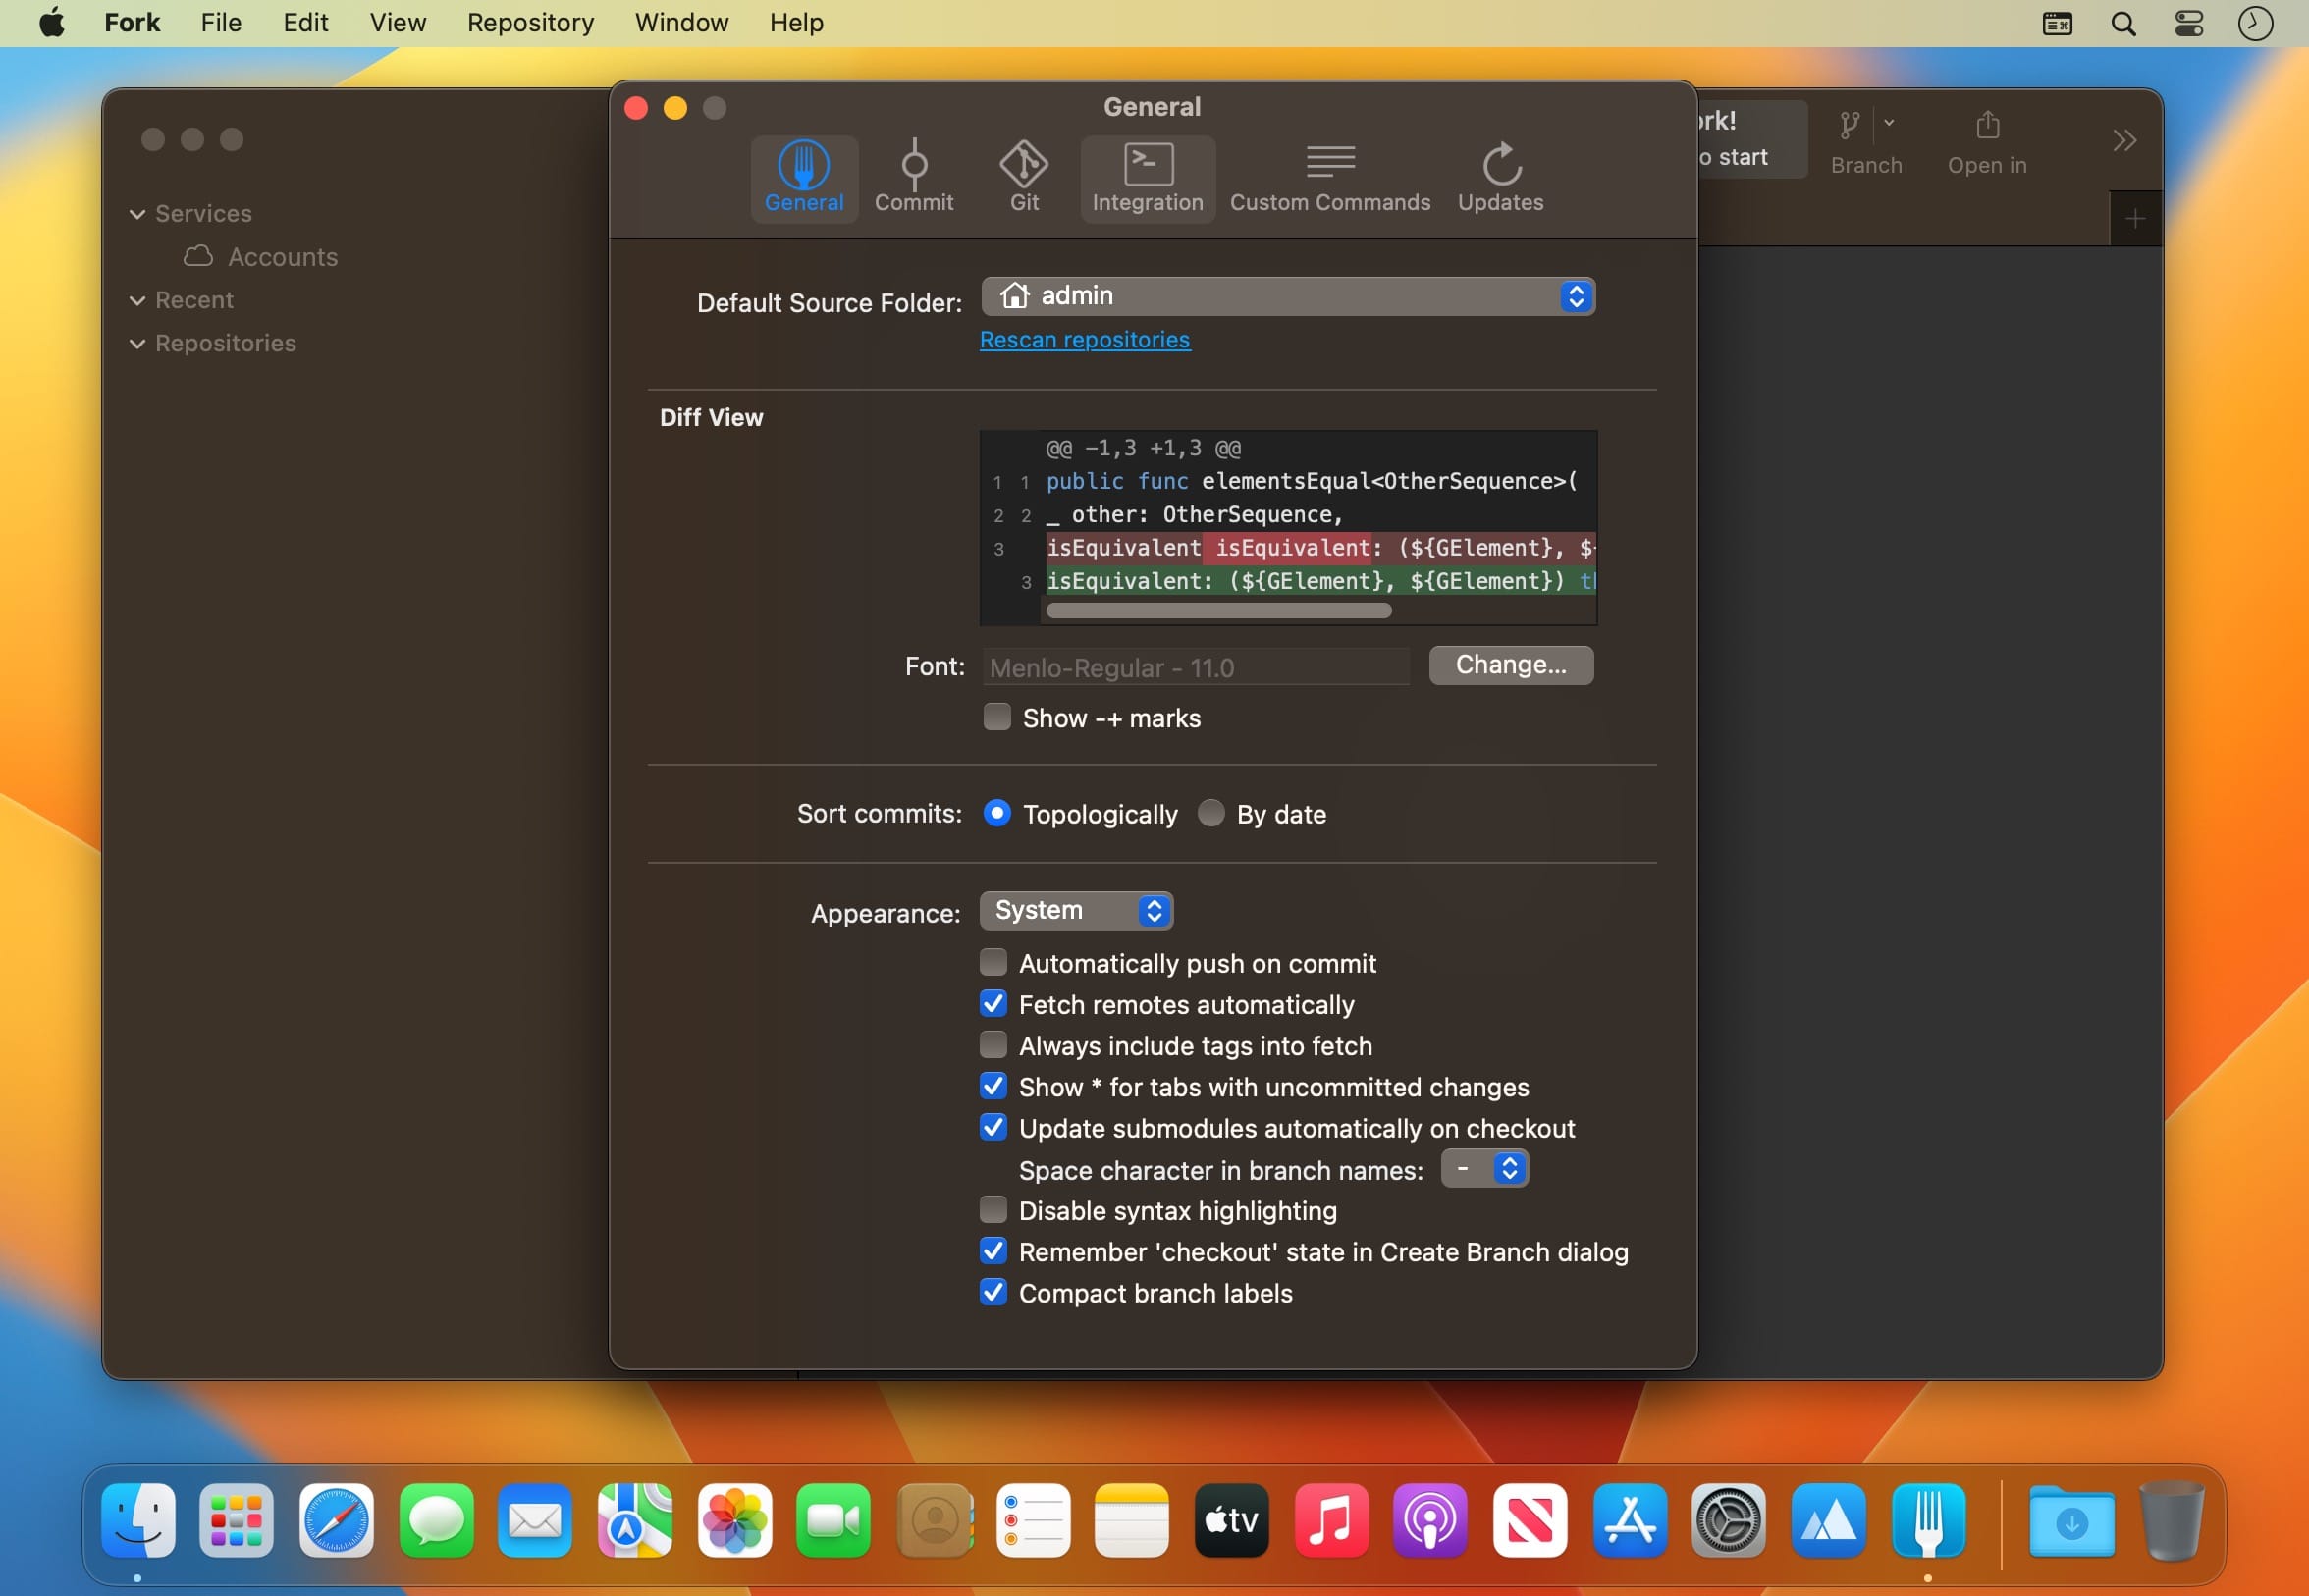Click the Branch toolbar icon
The image size is (2309, 1596).
coord(1850,127)
